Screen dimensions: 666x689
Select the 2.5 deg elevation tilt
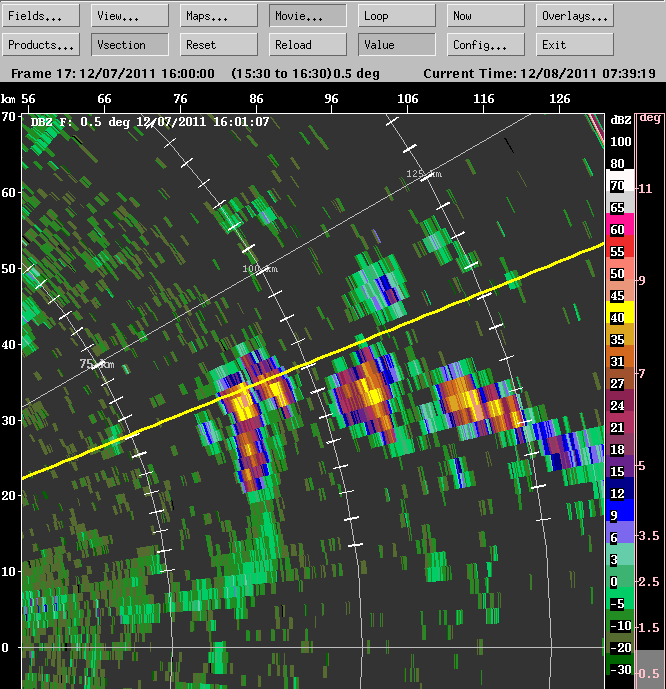click(x=649, y=582)
